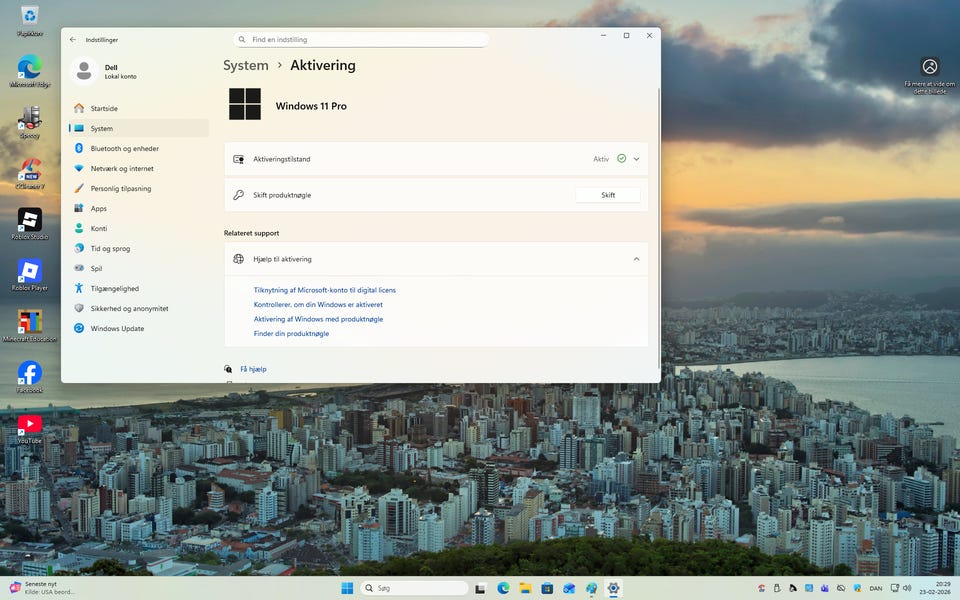Open the Finder din produktnøgle link

[291, 333]
